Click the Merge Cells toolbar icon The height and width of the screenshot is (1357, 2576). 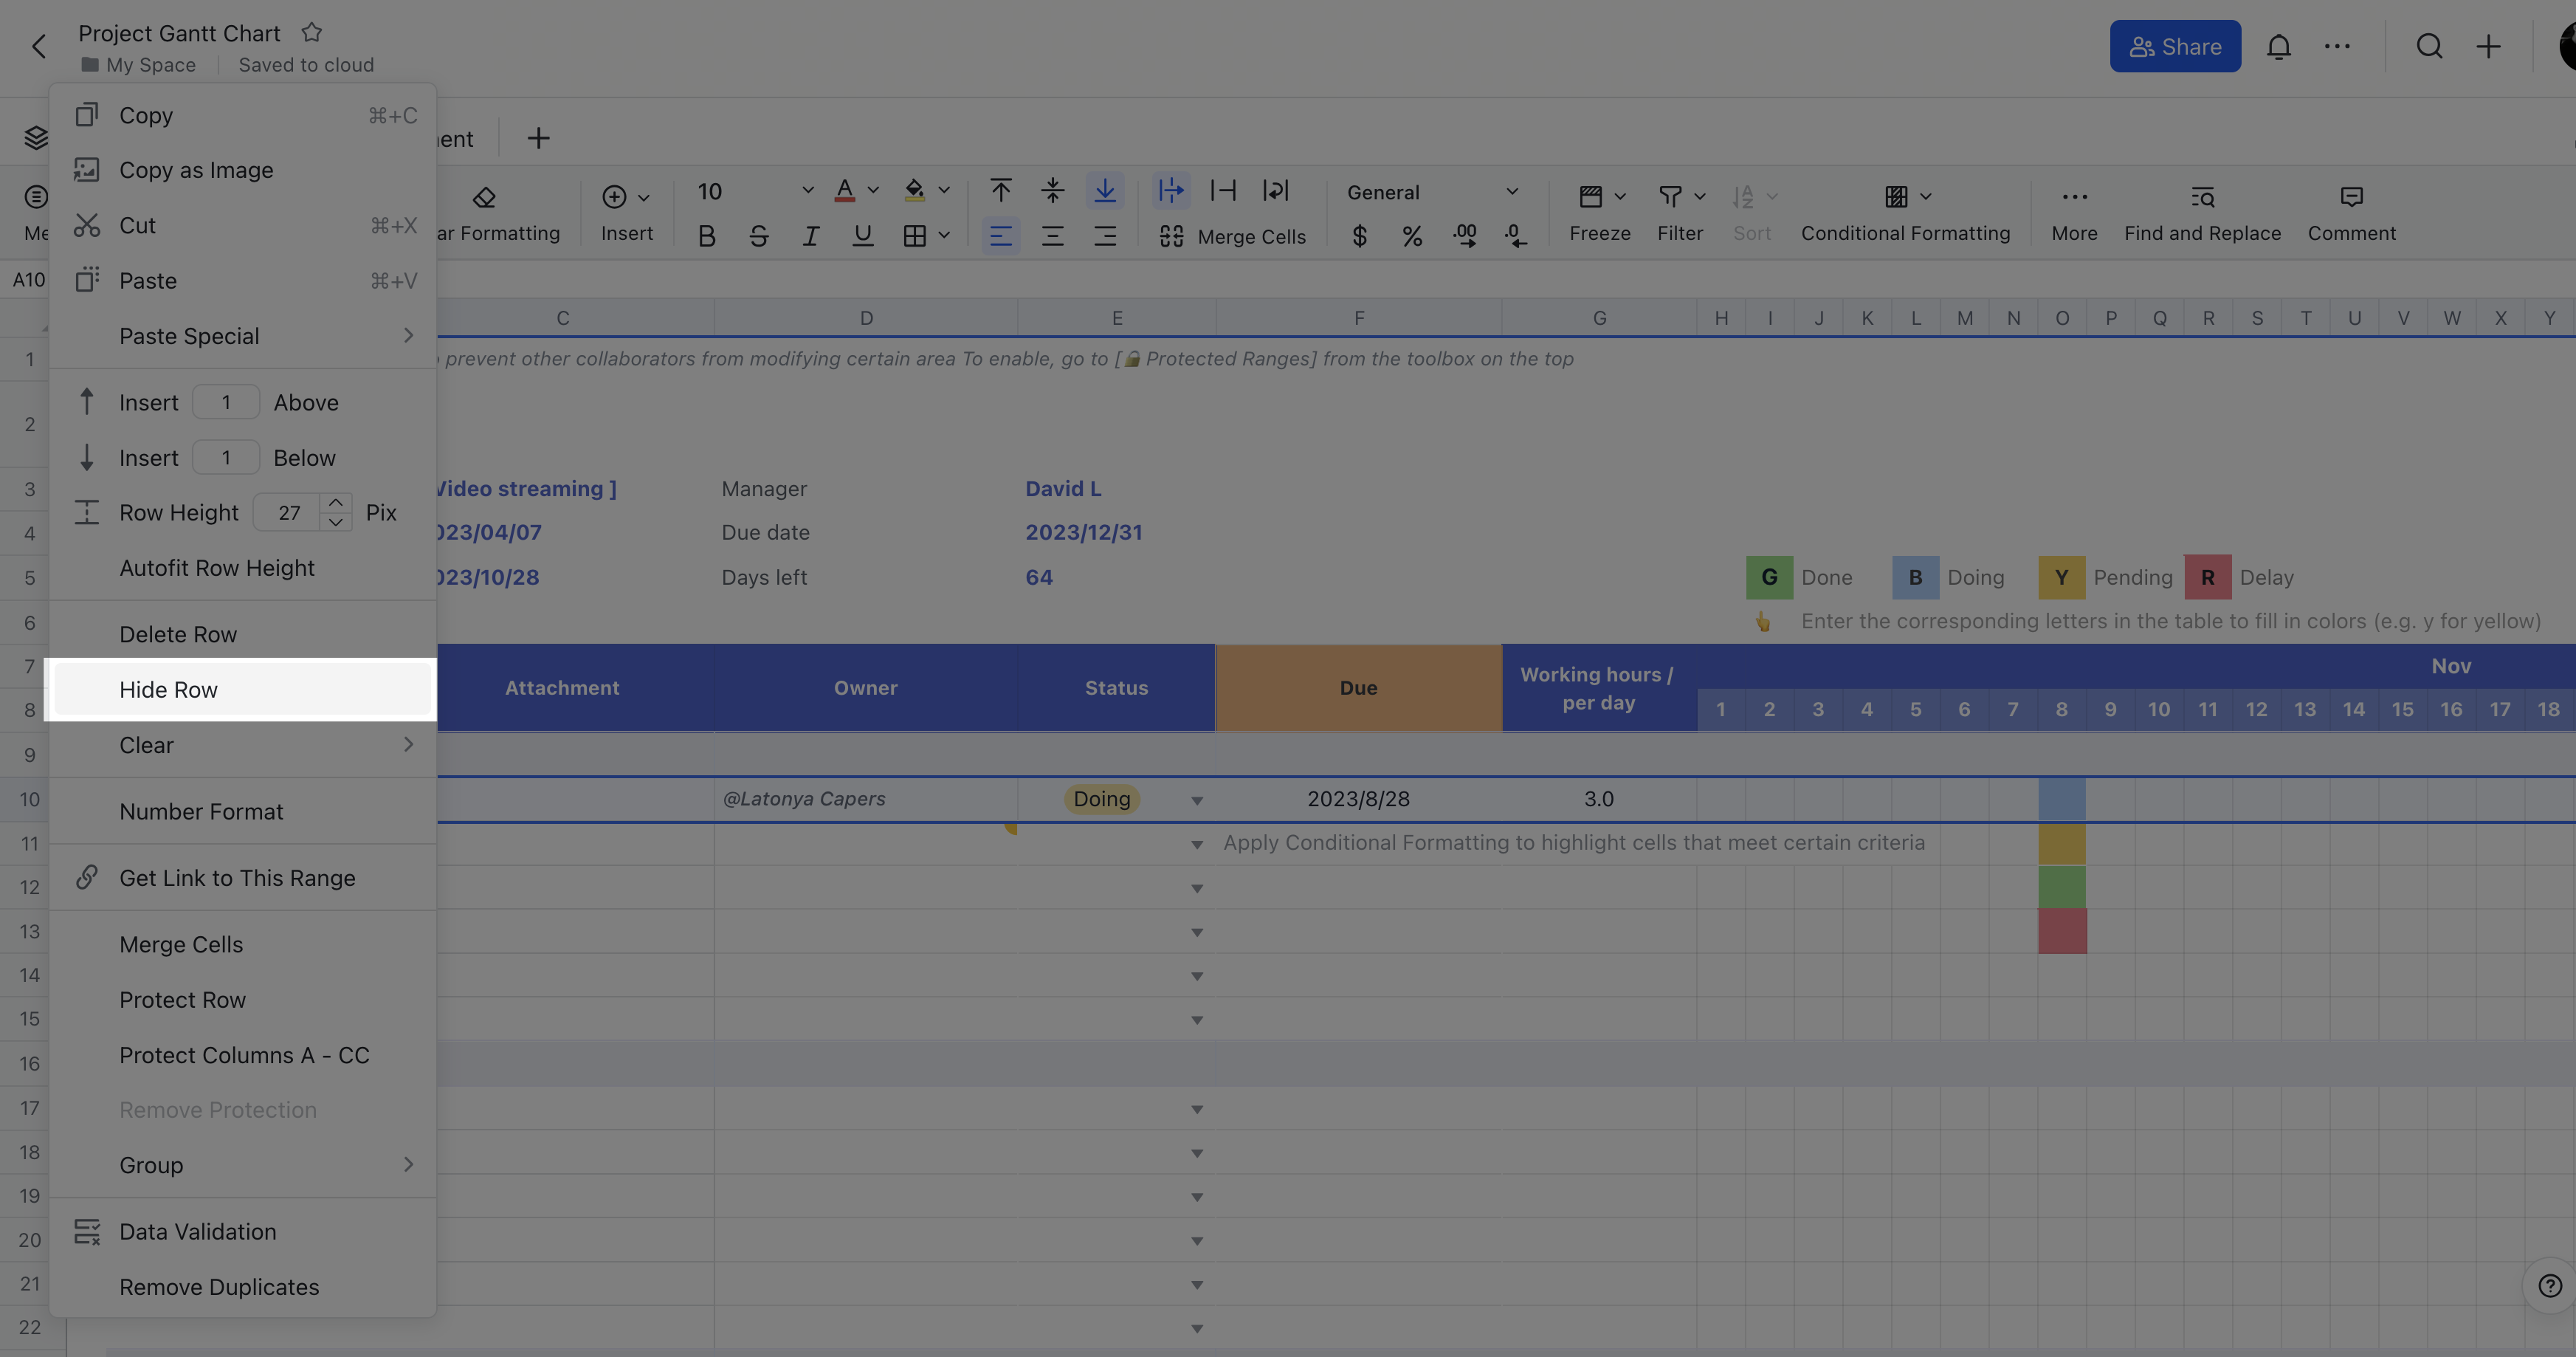pyautogui.click(x=1171, y=236)
